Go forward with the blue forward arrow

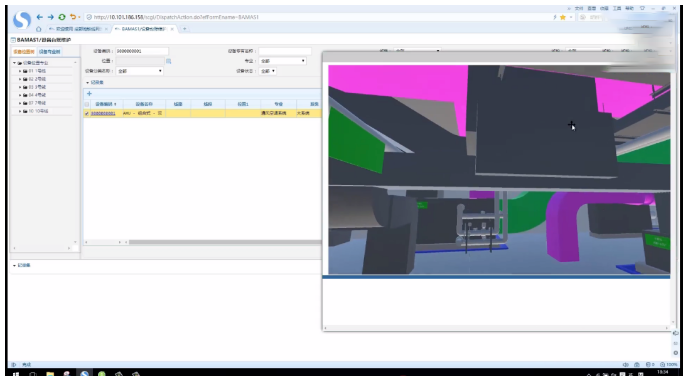(51, 17)
